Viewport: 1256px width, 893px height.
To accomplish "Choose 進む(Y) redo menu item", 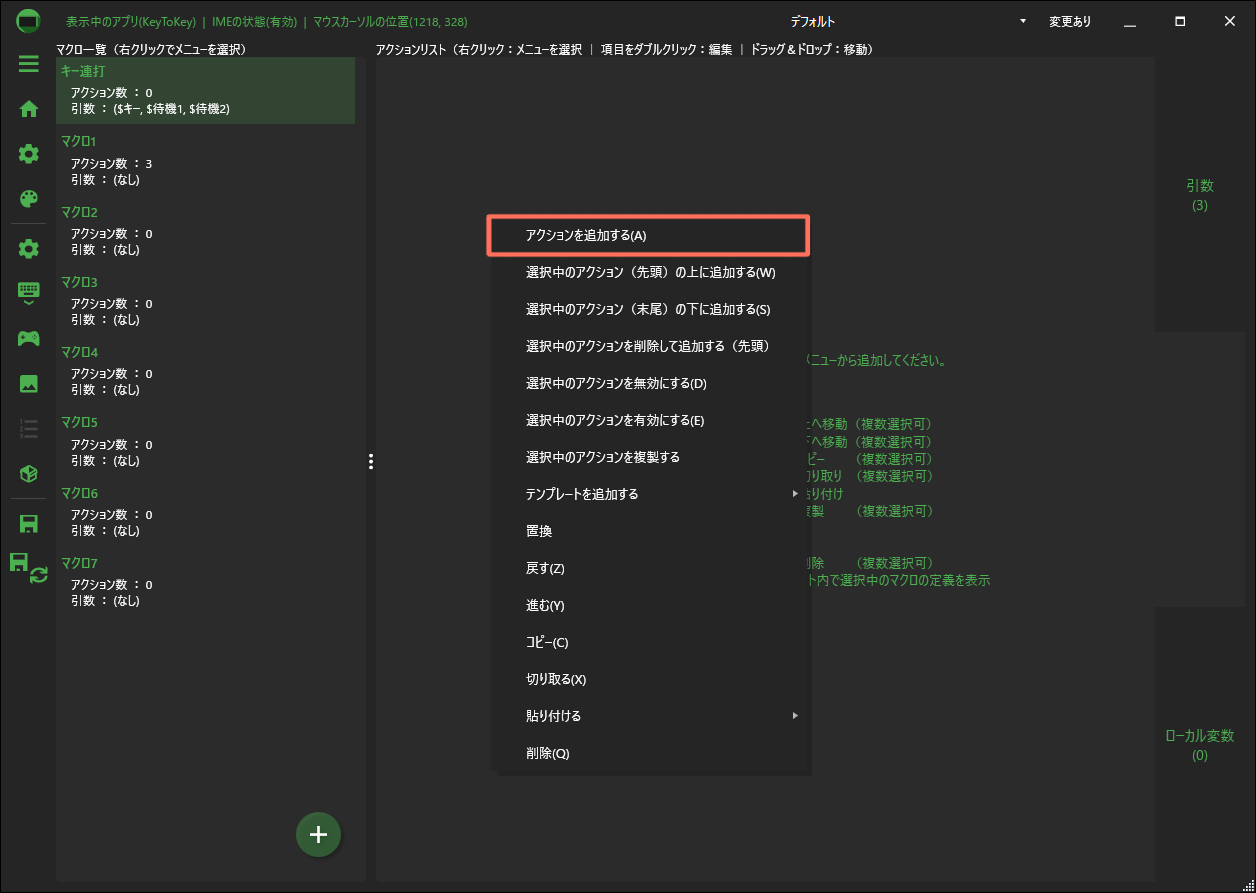I will click(x=651, y=605).
